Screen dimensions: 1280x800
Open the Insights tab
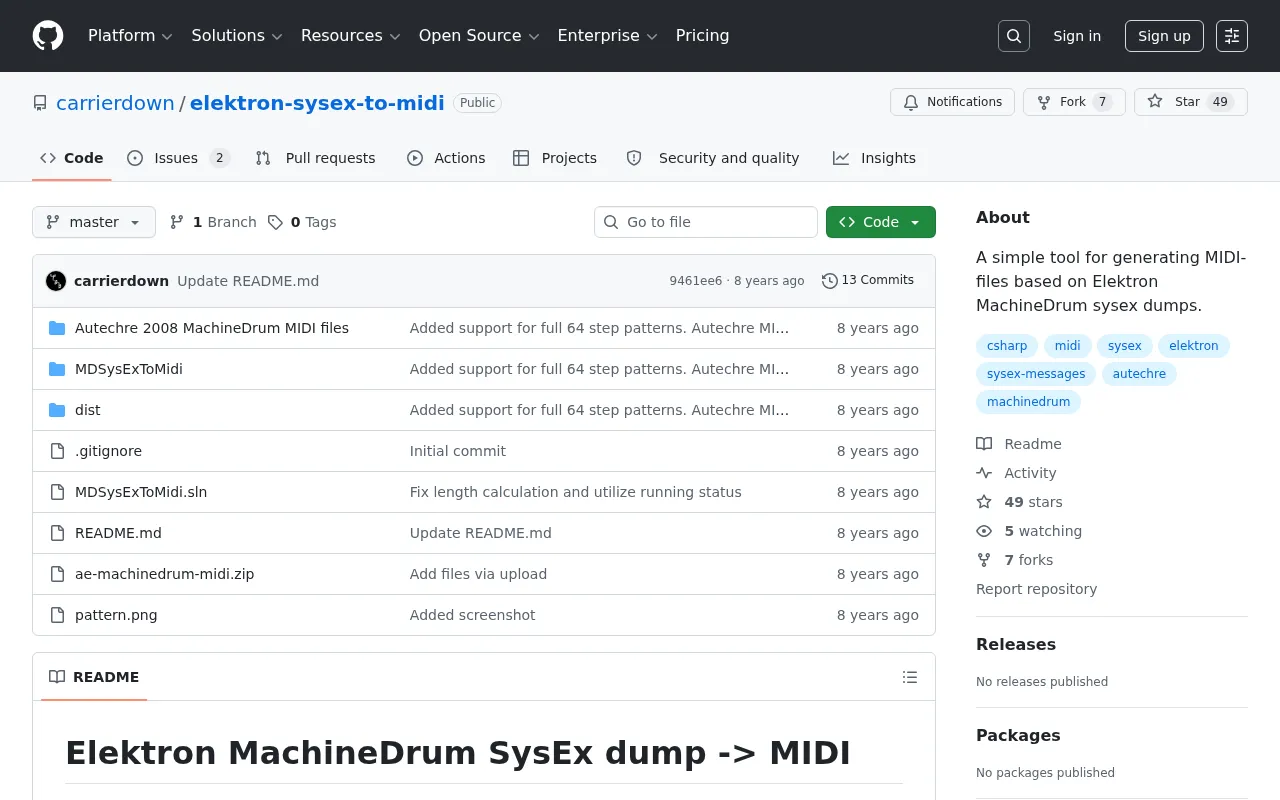874,158
